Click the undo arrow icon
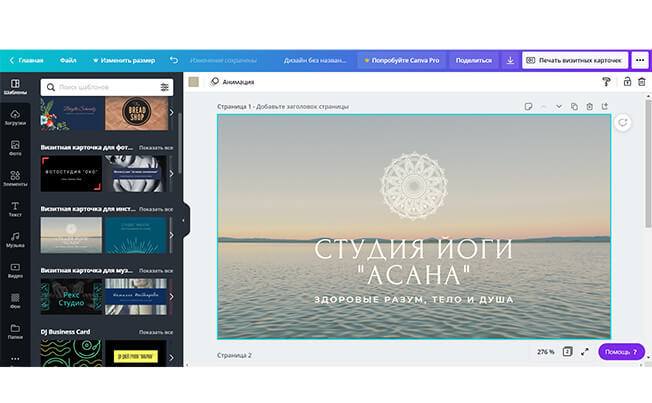The height and width of the screenshot is (403, 652). 174,60
